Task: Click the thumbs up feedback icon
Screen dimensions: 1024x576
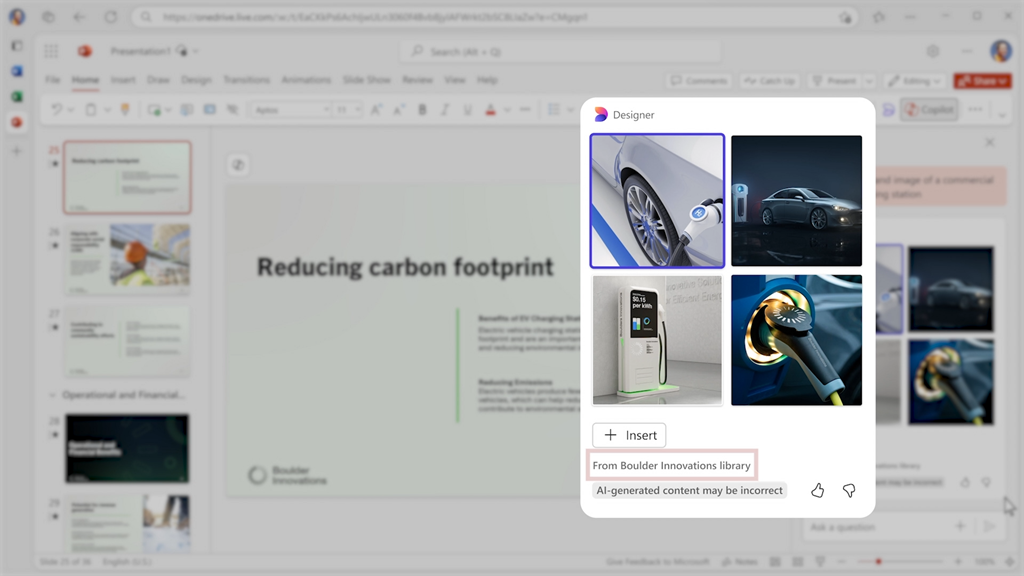Action: point(817,490)
